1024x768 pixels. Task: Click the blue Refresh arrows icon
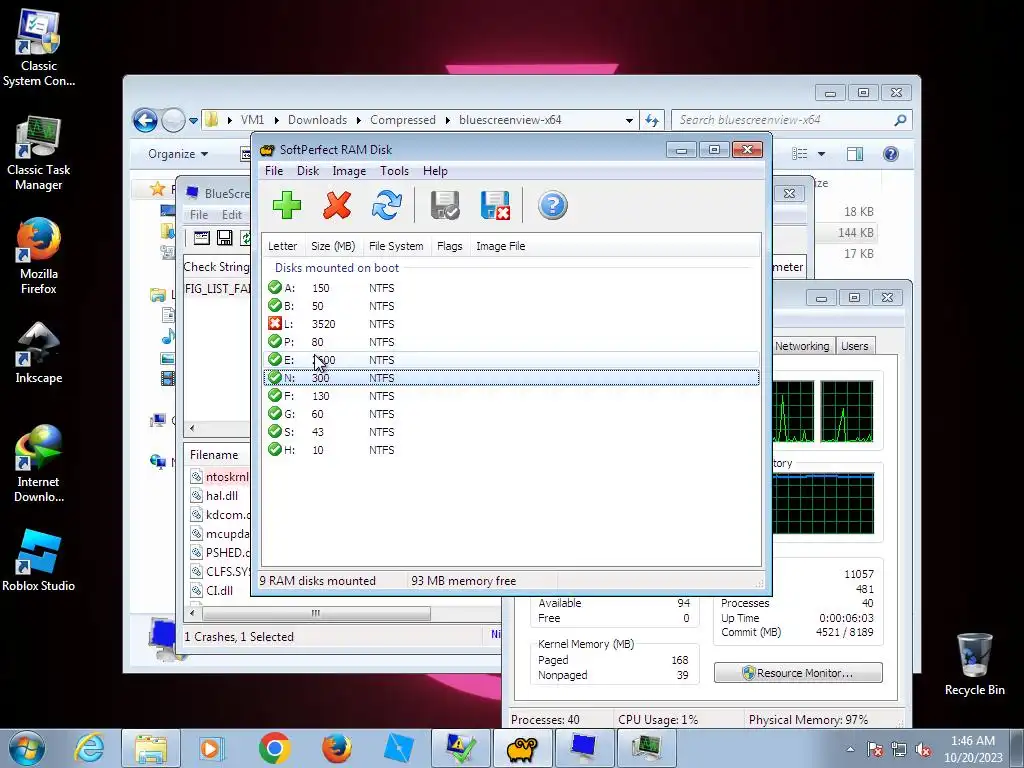tap(387, 206)
